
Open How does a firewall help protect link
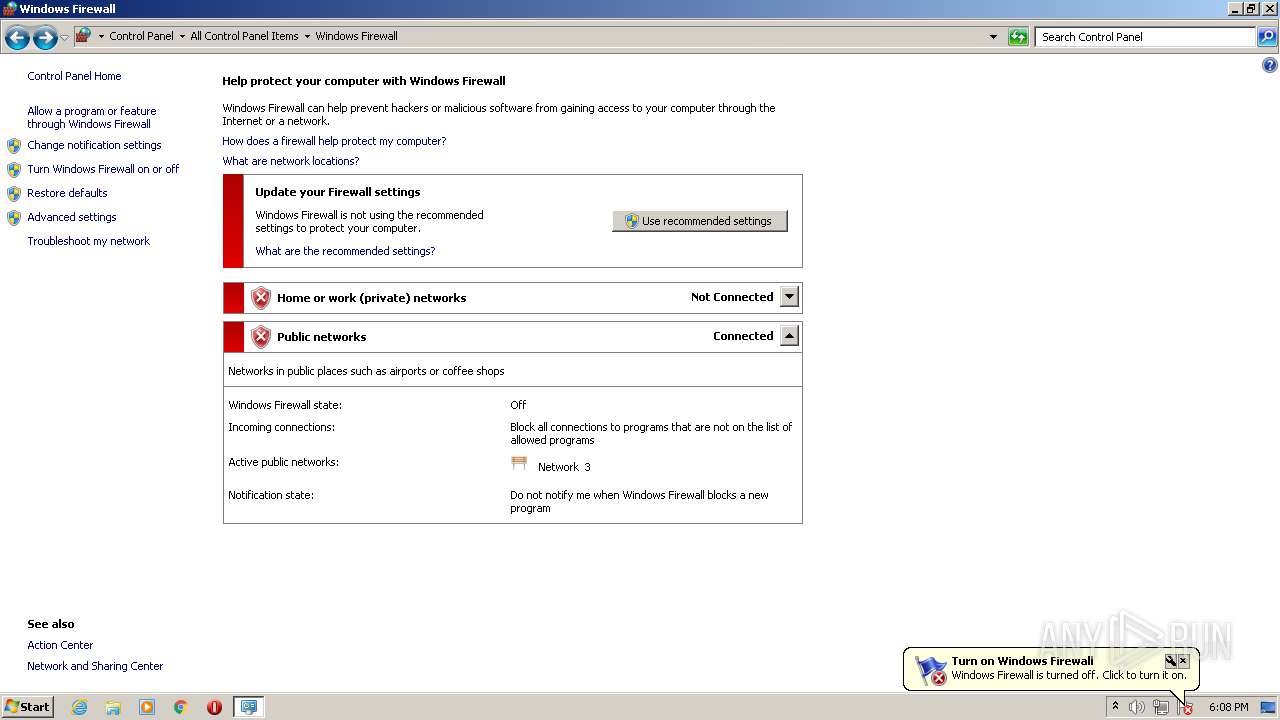tap(334, 141)
